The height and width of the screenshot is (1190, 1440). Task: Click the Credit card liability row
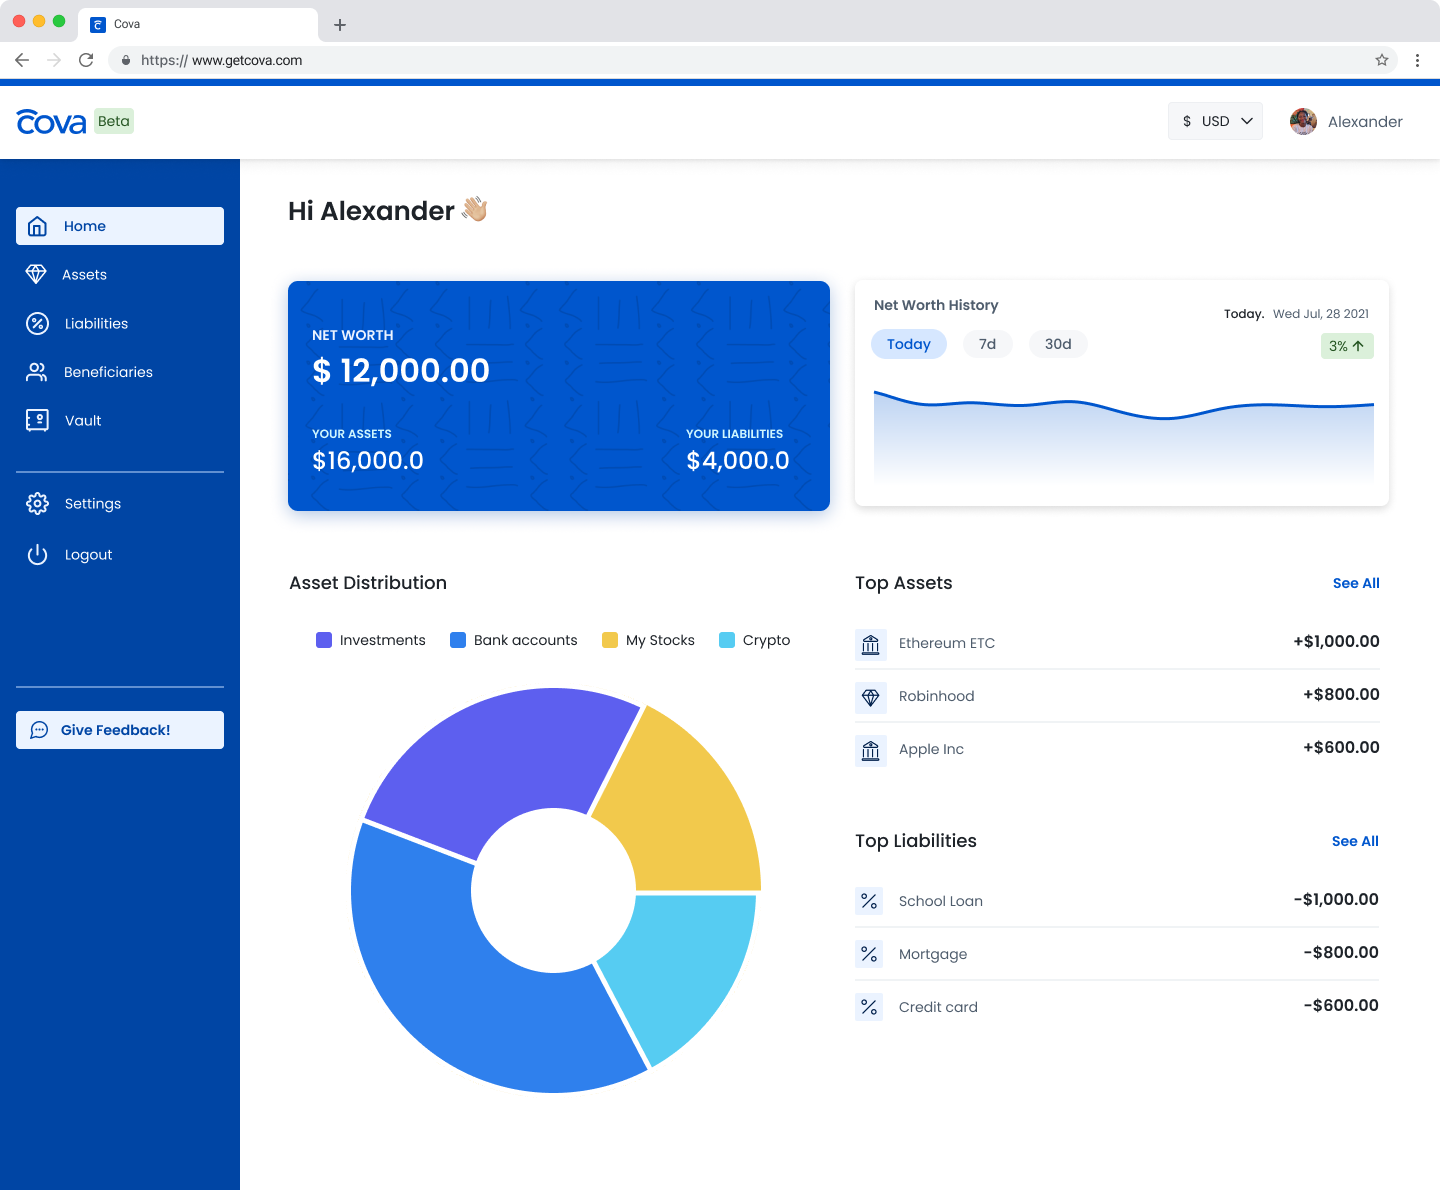point(1117,1007)
